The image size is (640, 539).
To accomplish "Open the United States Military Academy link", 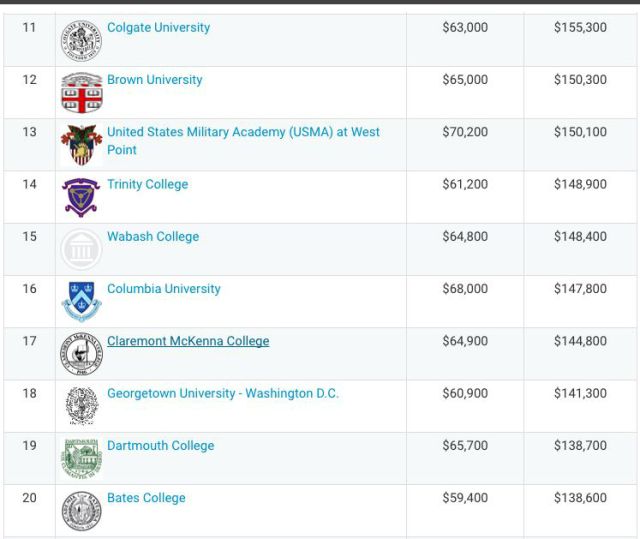I will point(243,141).
